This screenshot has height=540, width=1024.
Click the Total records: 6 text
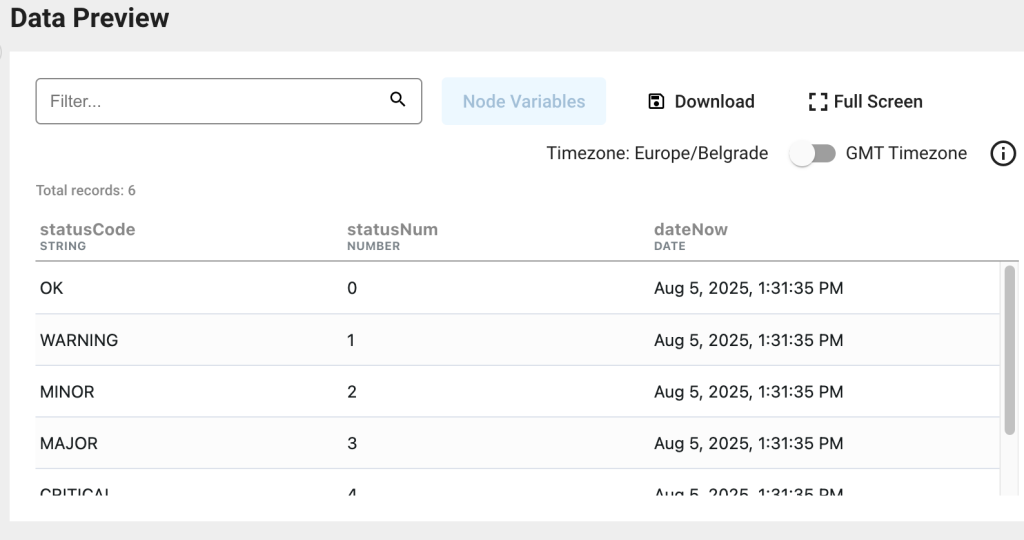pyautogui.click(x=86, y=190)
